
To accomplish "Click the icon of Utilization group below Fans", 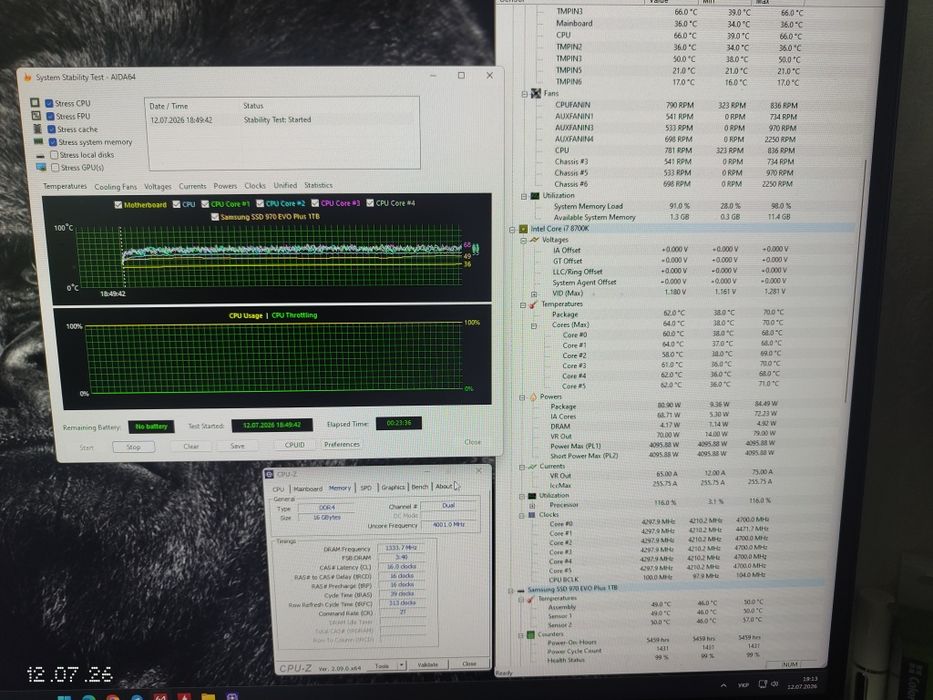I will pos(535,195).
